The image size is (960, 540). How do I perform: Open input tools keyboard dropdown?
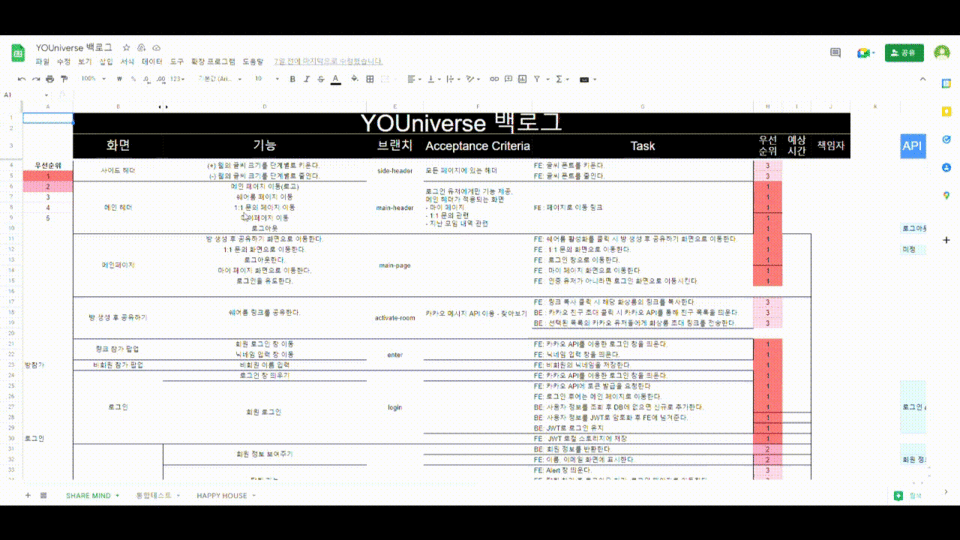point(588,79)
